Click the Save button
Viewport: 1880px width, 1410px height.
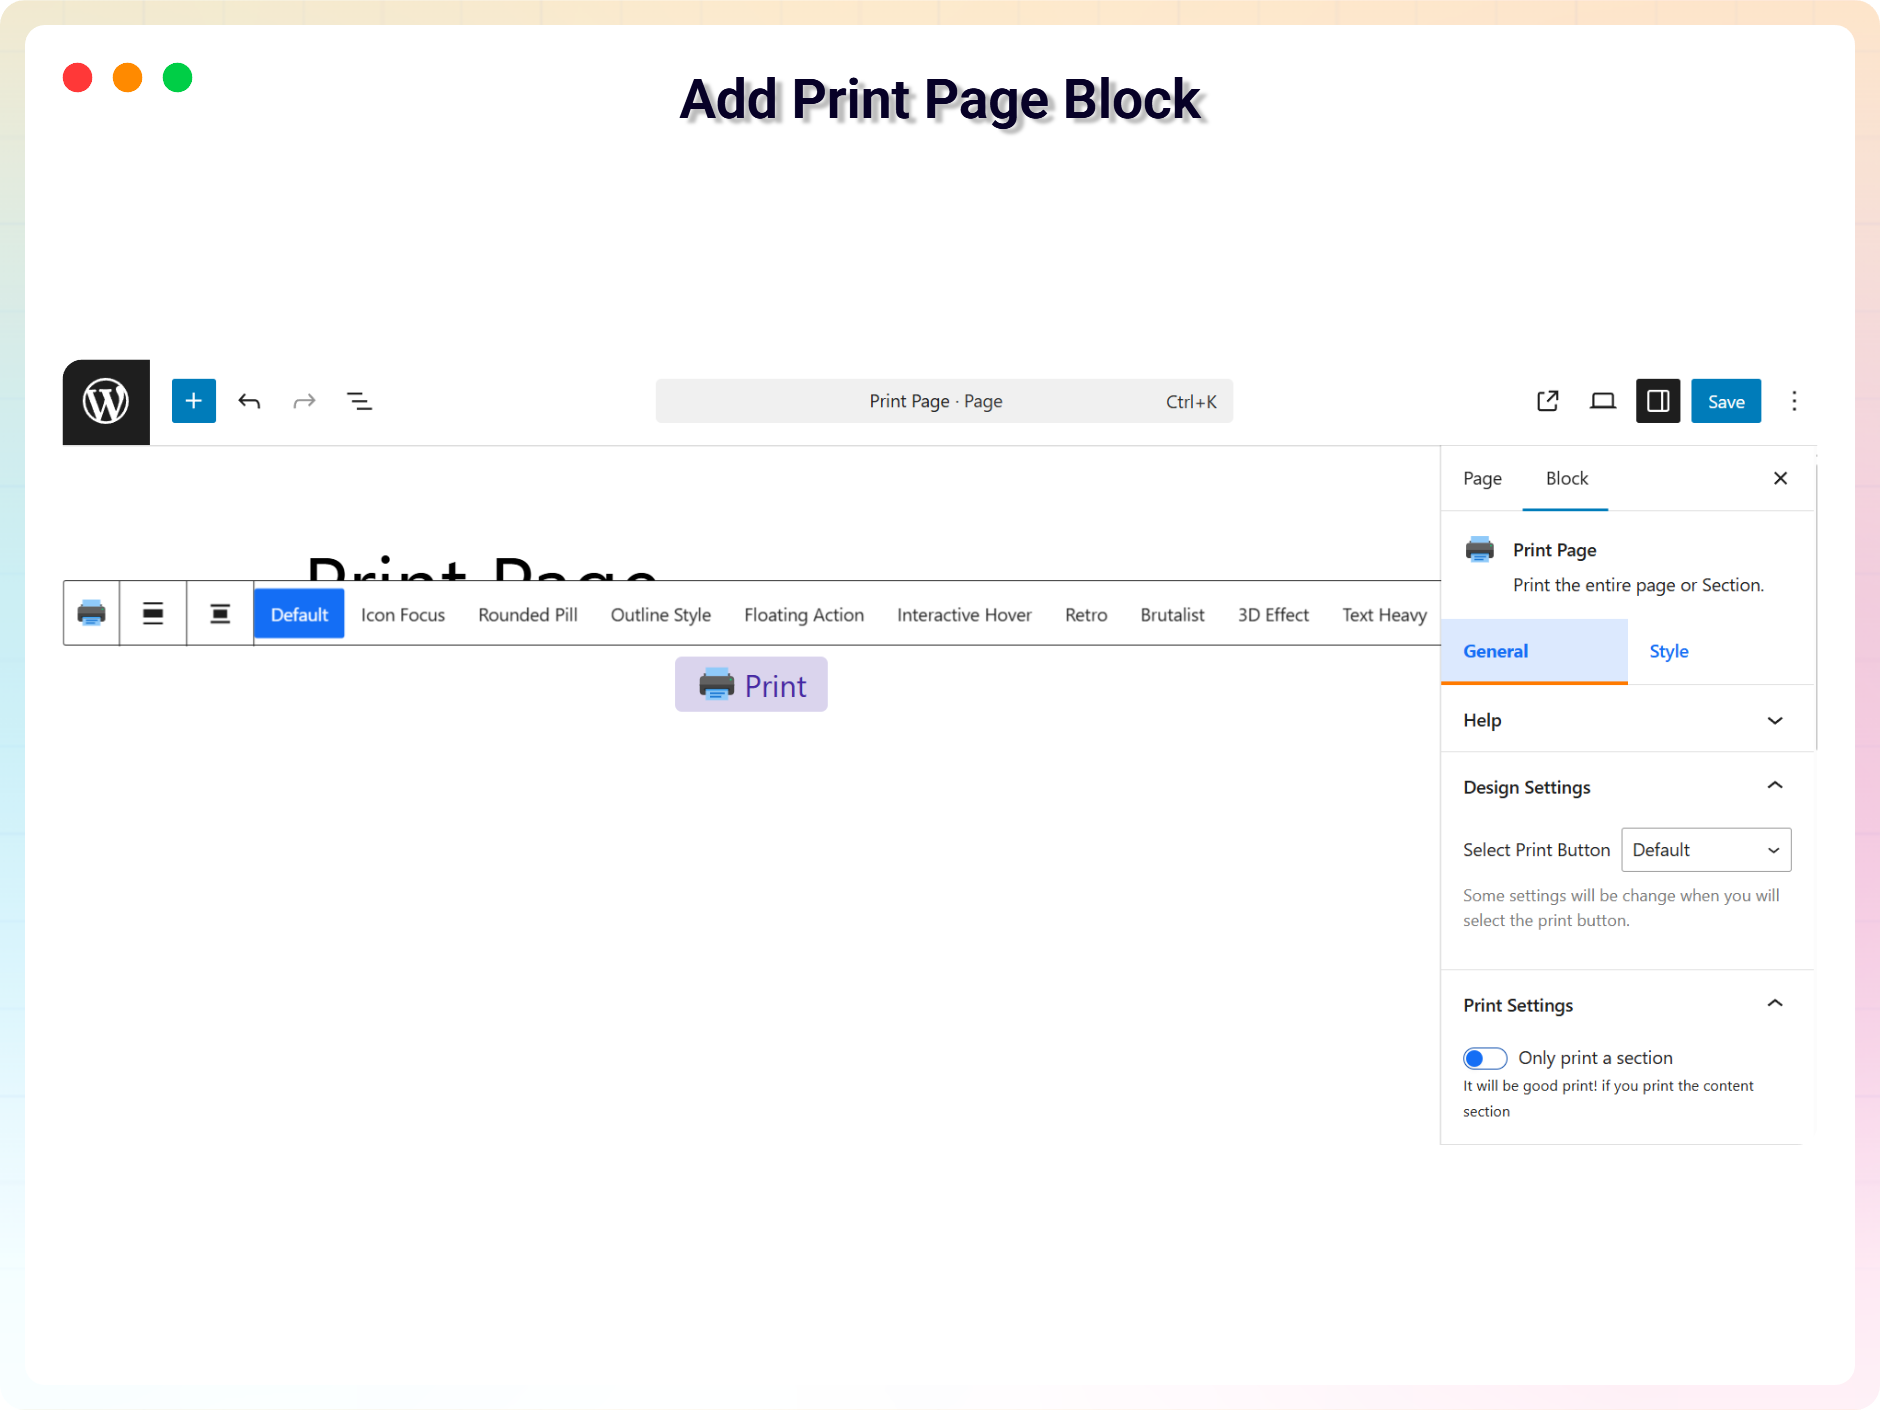pyautogui.click(x=1726, y=401)
